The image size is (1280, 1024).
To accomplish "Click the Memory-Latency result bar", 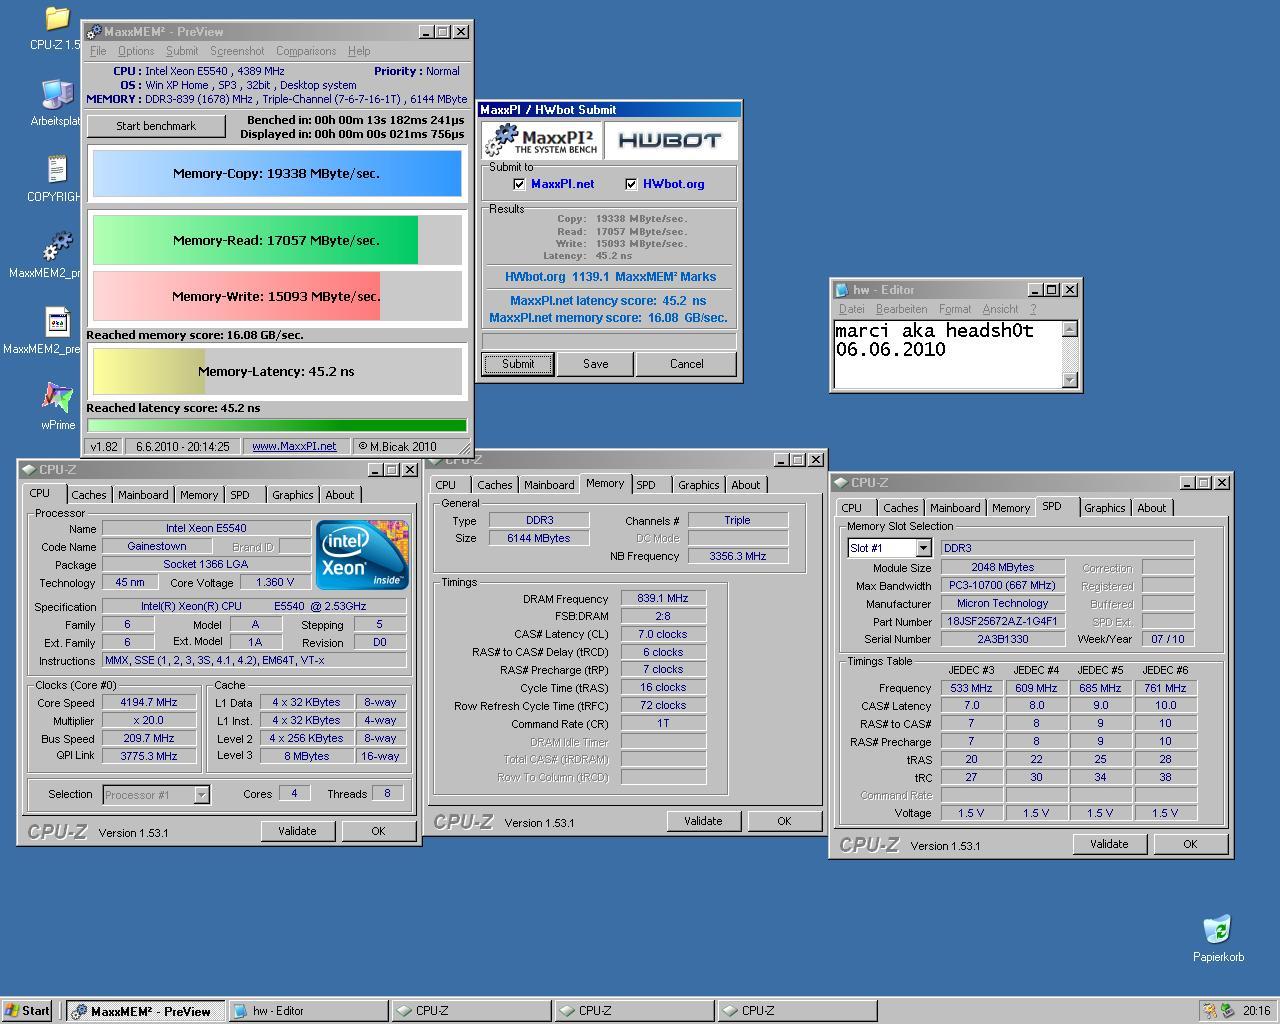I will (277, 371).
